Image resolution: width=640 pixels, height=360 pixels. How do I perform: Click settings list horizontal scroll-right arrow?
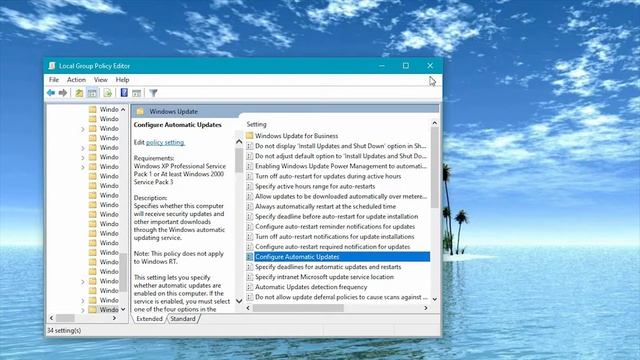point(426,308)
